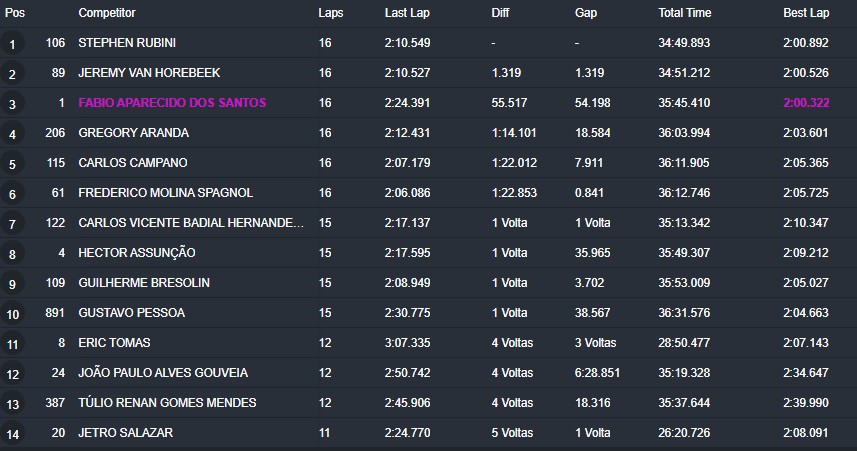Click Eric Tomas total time 28:50.477

684,343
